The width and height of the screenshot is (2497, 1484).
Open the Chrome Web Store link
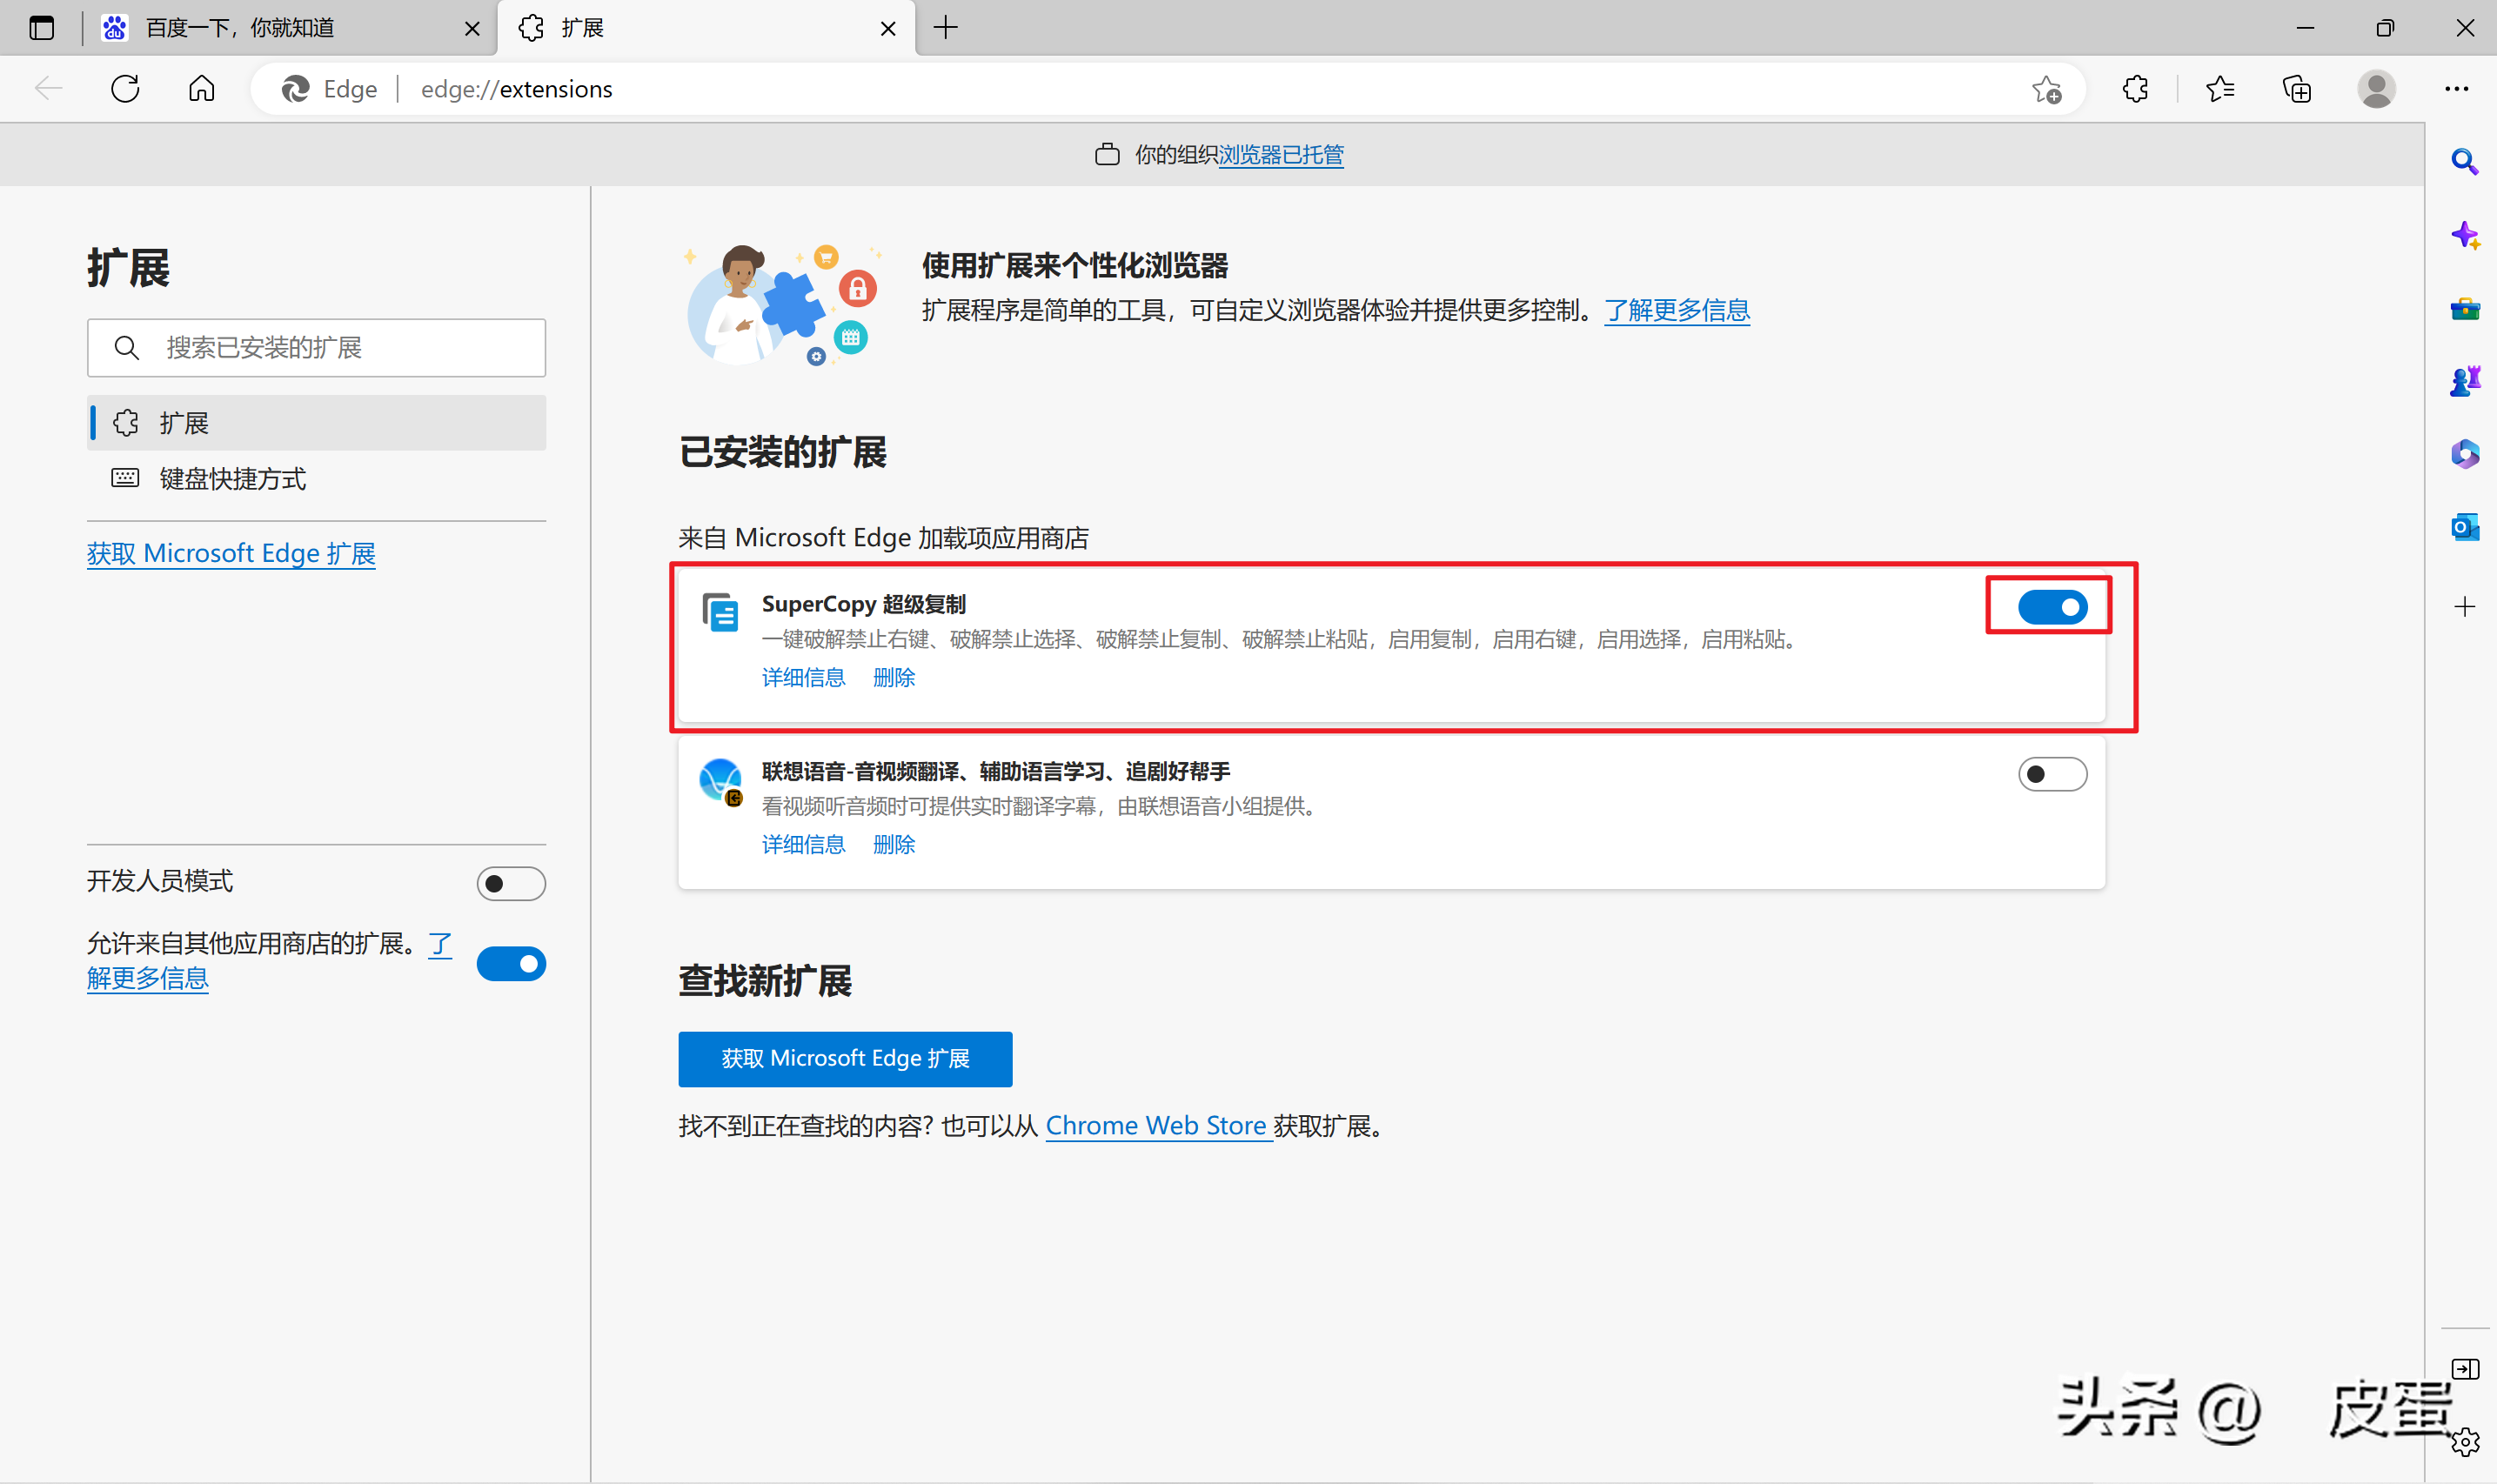1157,1126
